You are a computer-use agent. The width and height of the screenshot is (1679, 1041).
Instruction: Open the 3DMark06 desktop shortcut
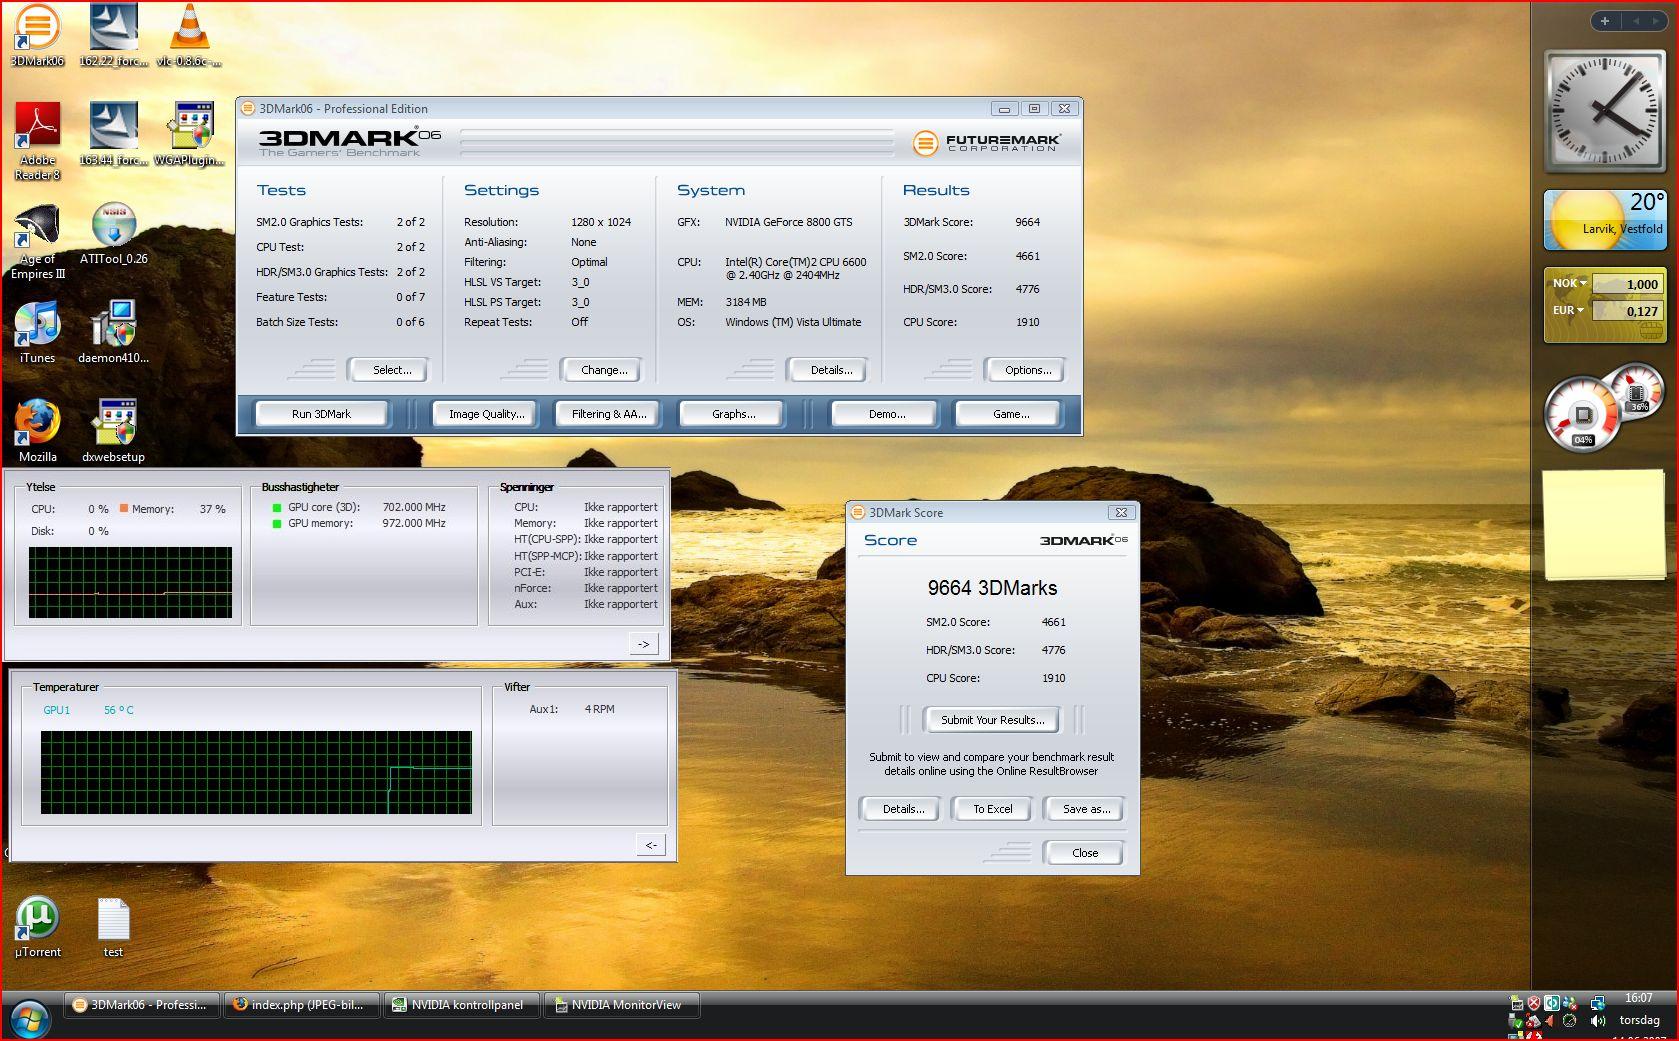click(x=36, y=36)
